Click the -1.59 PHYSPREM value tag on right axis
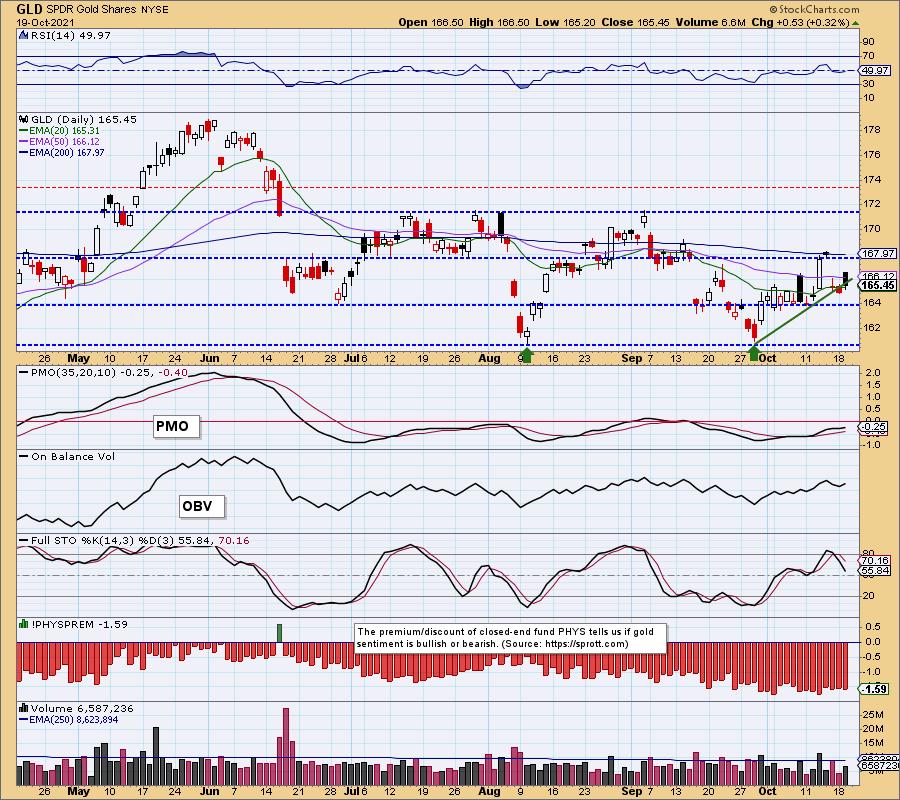The width and height of the screenshot is (900, 800). coord(874,689)
